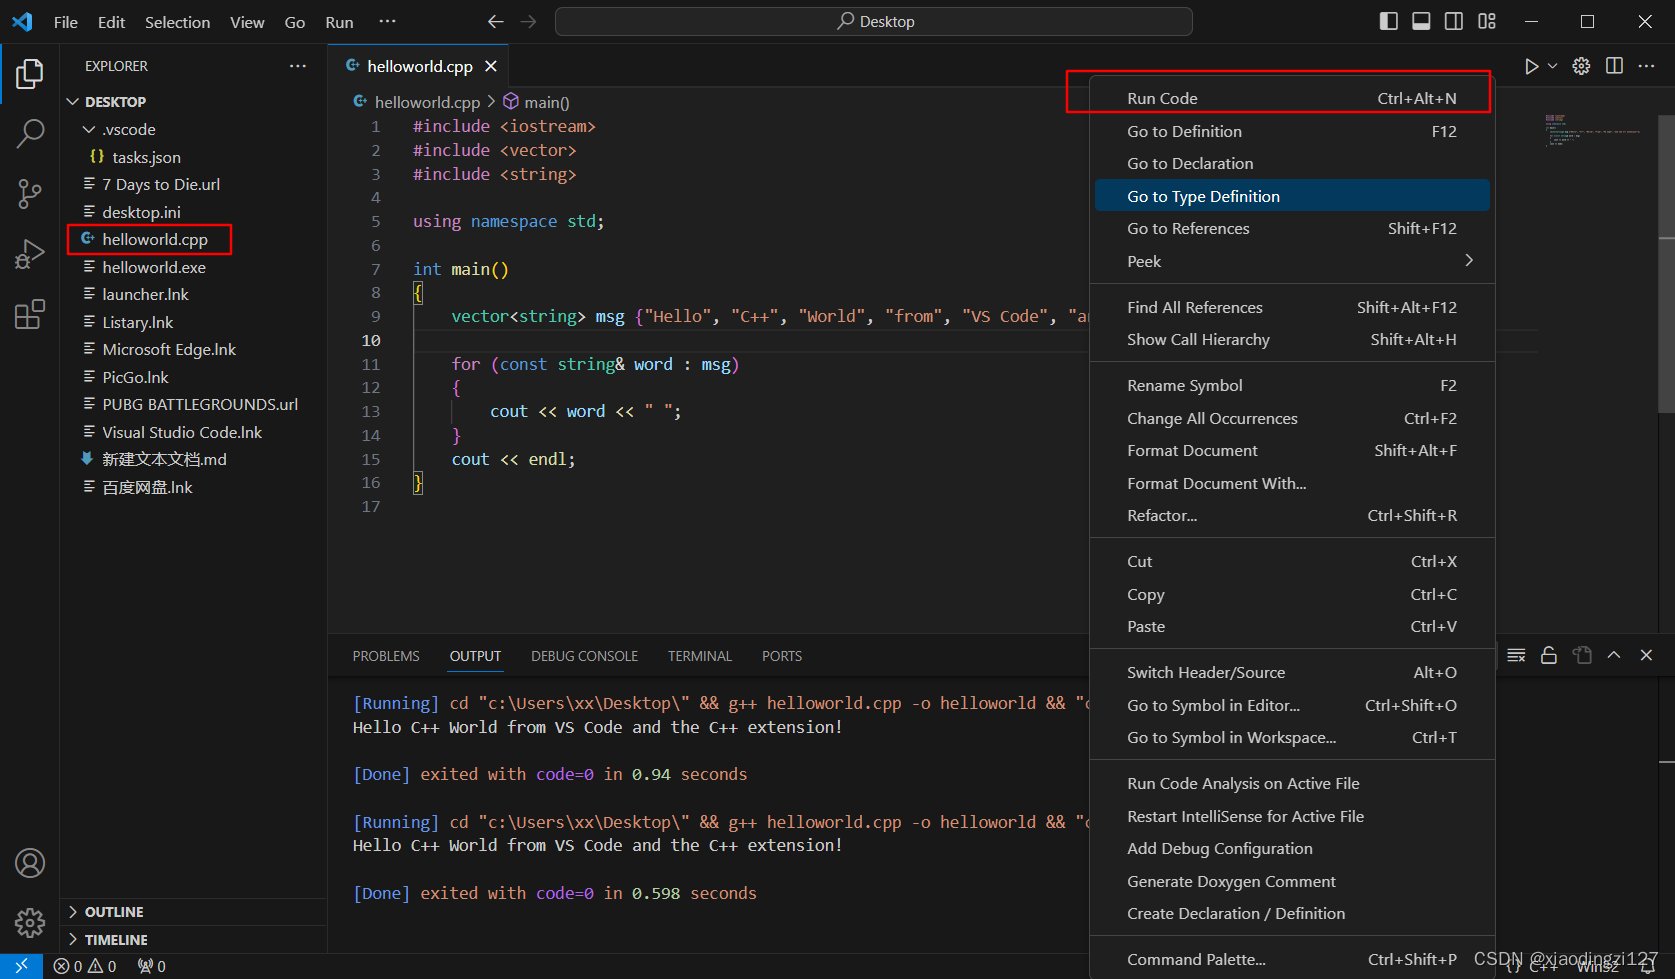
Task: Open the Run and Debug view
Action: [x=30, y=254]
